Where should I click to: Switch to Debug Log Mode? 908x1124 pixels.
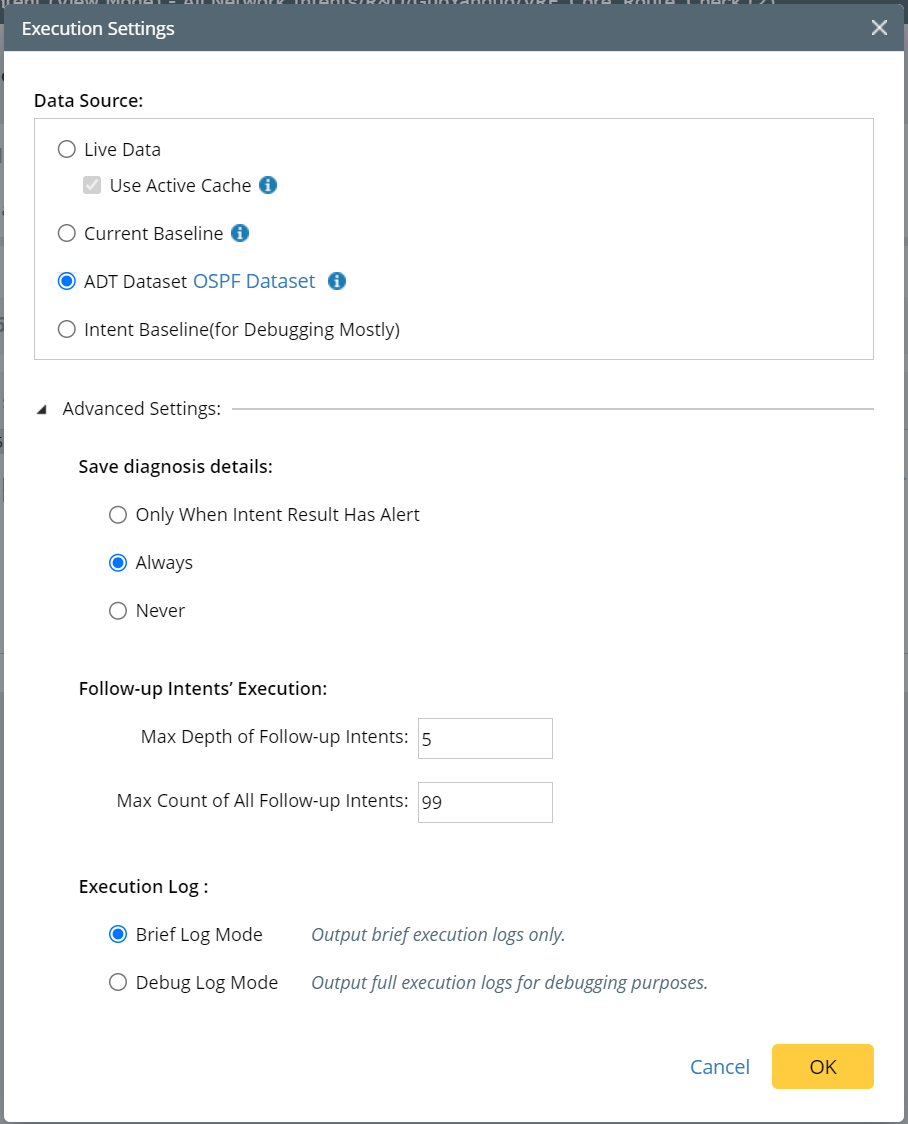pyautogui.click(x=118, y=983)
